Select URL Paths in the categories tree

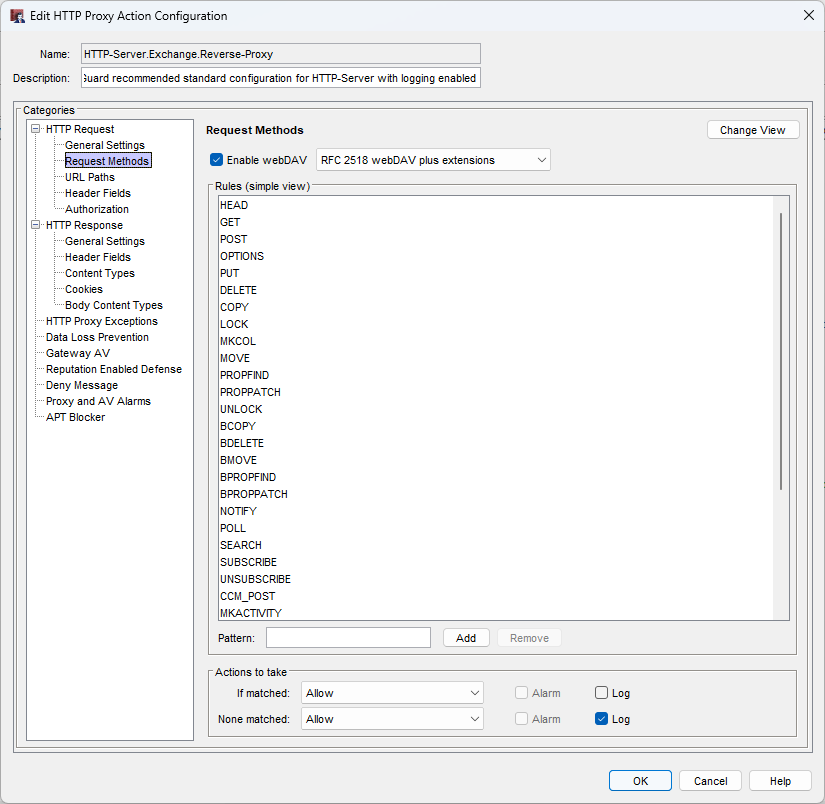pyautogui.click(x=90, y=177)
